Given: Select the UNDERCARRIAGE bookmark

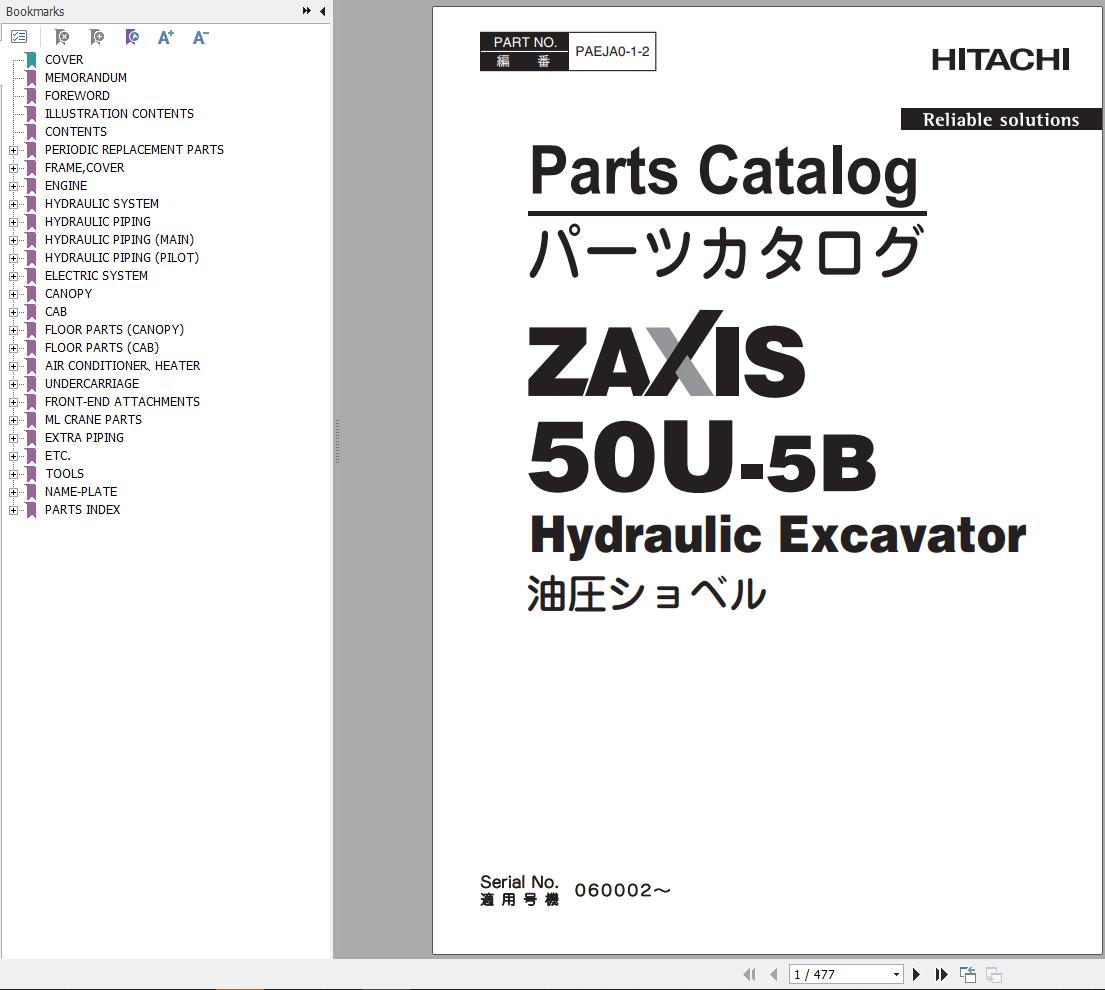Looking at the screenshot, I should click(x=91, y=383).
